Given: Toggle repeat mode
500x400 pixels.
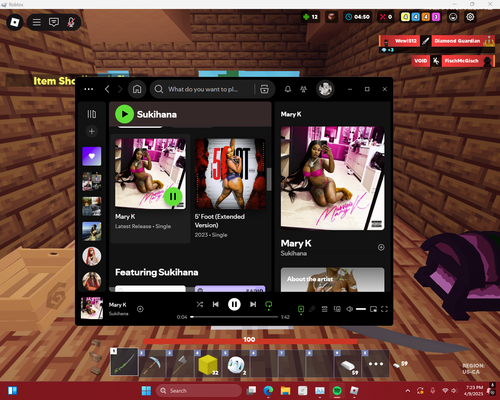Looking at the screenshot, I should [269, 304].
